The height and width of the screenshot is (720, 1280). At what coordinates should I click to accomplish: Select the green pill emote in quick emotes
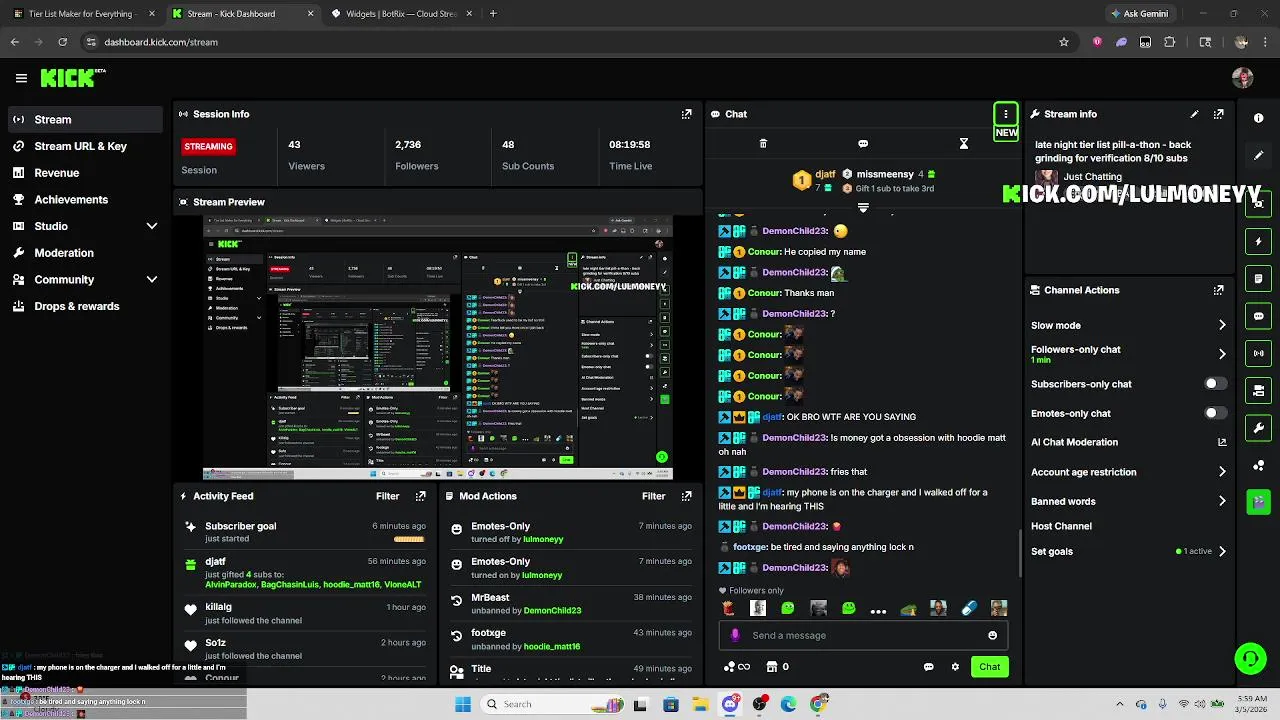969,608
